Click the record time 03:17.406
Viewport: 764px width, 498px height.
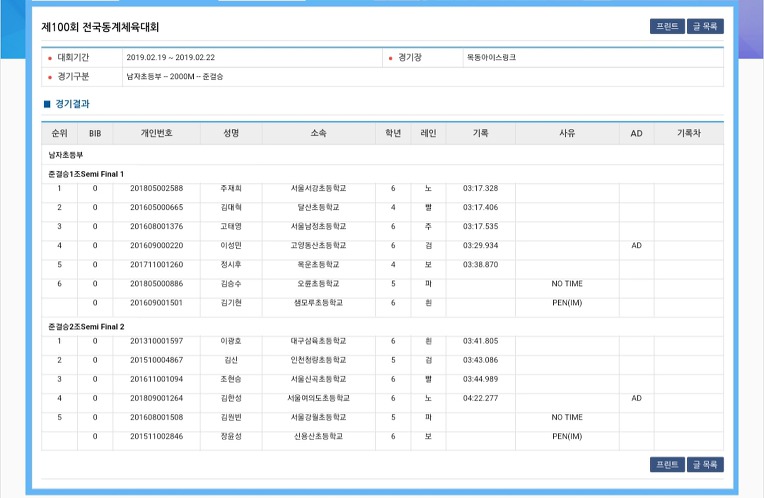[480, 207]
